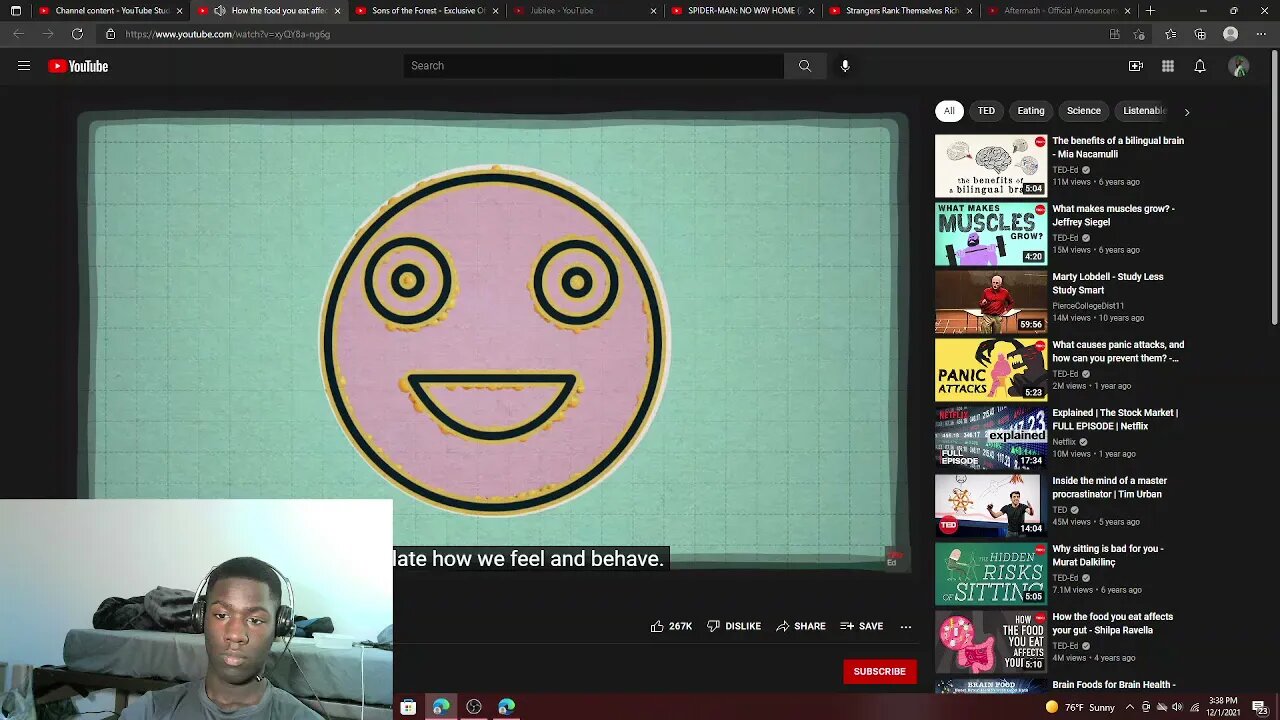Click the red SUBSCRIBE button

pos(880,672)
